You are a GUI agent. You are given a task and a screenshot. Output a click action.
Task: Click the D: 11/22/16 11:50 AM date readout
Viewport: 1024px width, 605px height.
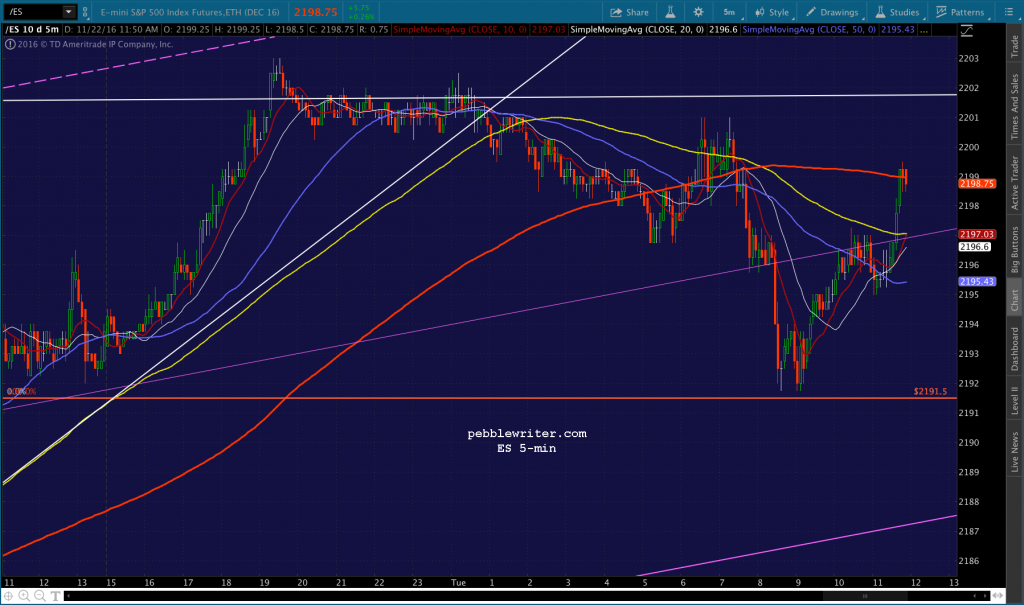click(x=111, y=29)
